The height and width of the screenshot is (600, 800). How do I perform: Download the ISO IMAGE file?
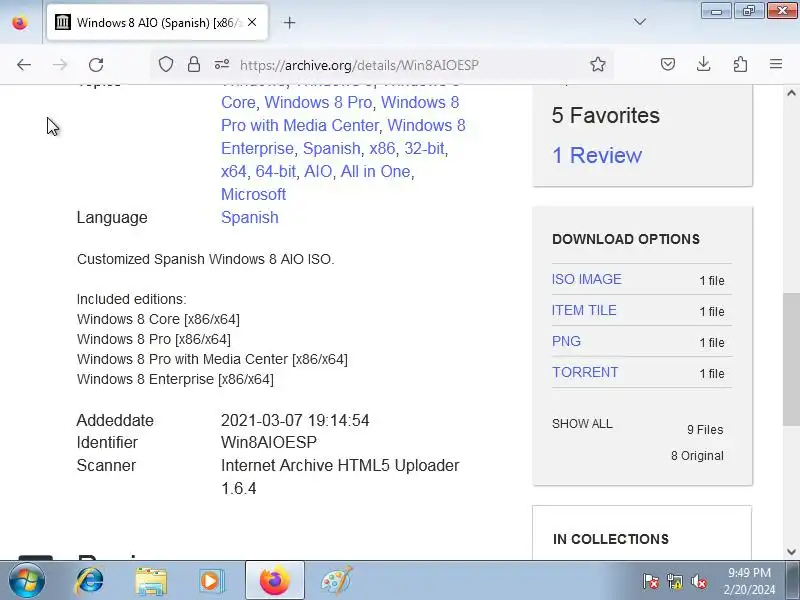point(587,279)
